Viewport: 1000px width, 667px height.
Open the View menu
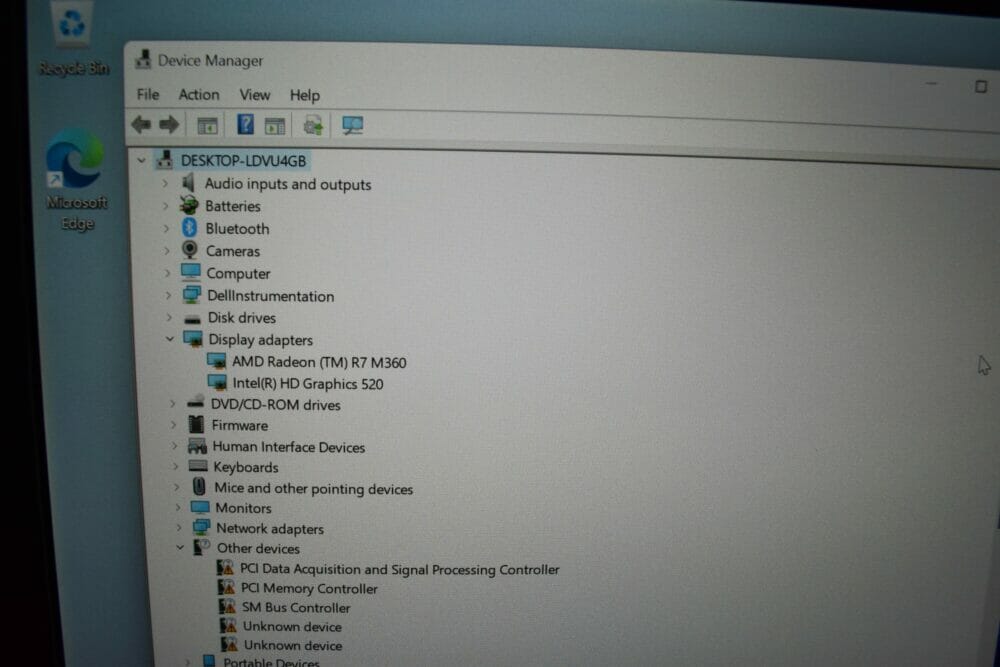point(254,95)
